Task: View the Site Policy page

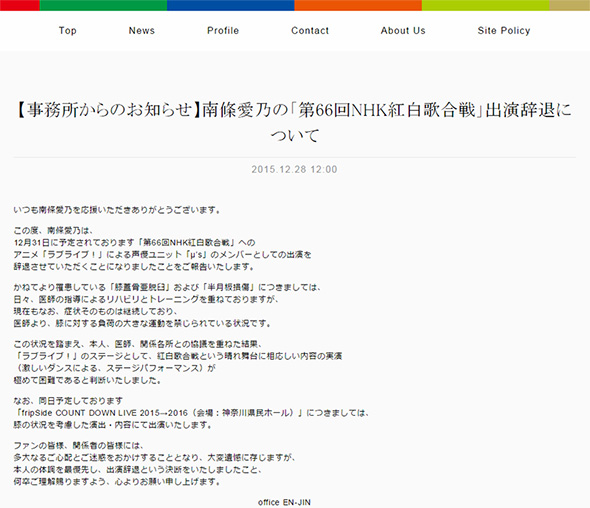Action: (504, 30)
